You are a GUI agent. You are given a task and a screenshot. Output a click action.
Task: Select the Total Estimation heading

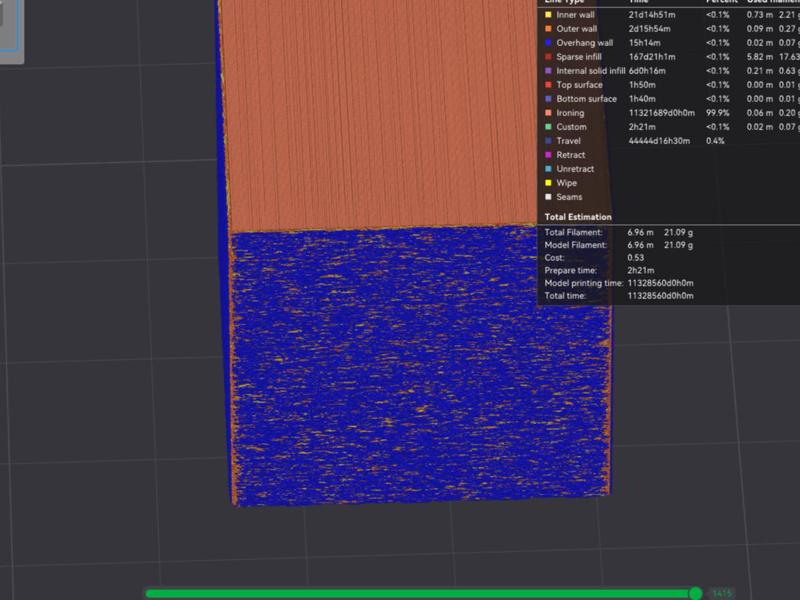tap(578, 217)
